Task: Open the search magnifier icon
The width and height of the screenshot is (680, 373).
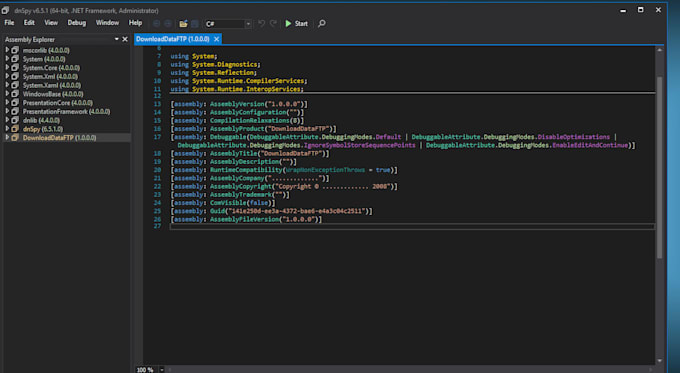Action: click(321, 23)
